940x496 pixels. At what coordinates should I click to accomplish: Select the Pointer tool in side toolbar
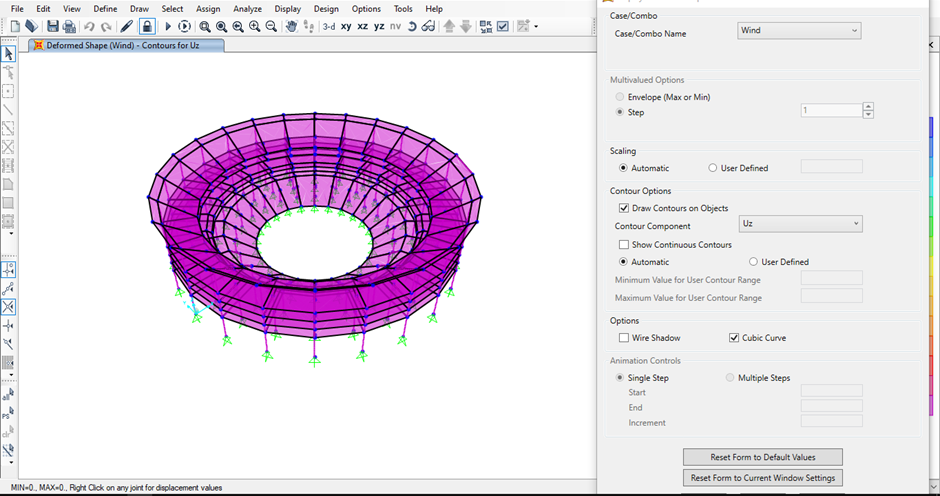pyautogui.click(x=8, y=53)
